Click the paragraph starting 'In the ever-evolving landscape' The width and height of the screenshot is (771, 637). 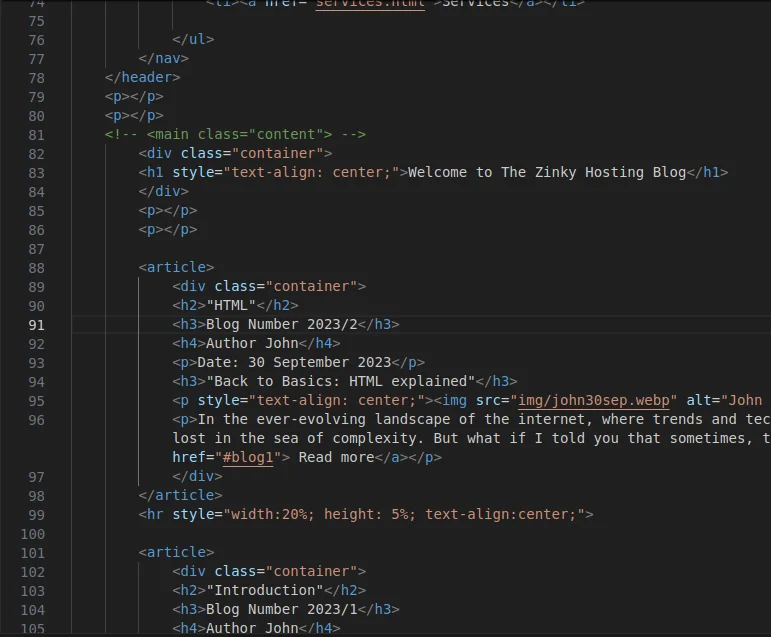(471, 438)
